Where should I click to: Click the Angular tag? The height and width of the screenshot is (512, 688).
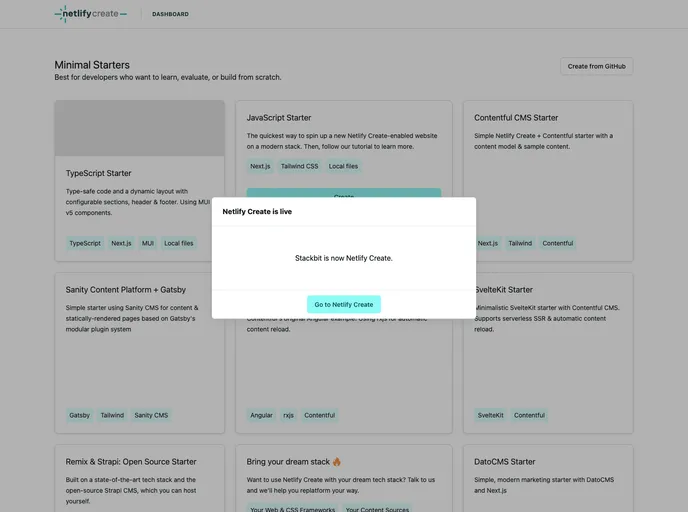point(261,415)
